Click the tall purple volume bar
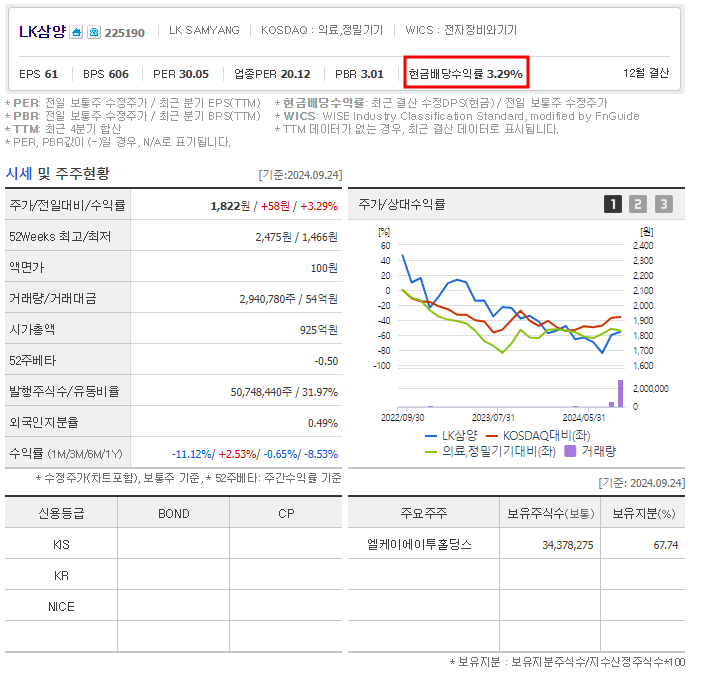Viewport: 701px width, 680px height. tap(620, 393)
